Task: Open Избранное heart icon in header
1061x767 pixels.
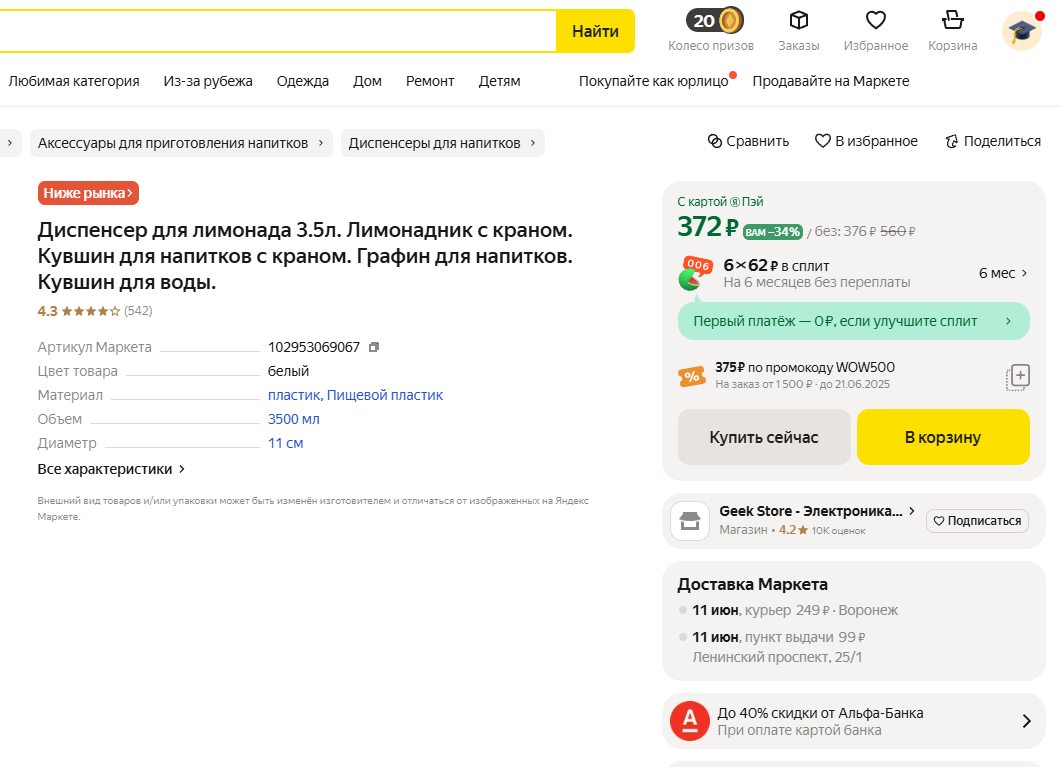Action: [x=875, y=20]
